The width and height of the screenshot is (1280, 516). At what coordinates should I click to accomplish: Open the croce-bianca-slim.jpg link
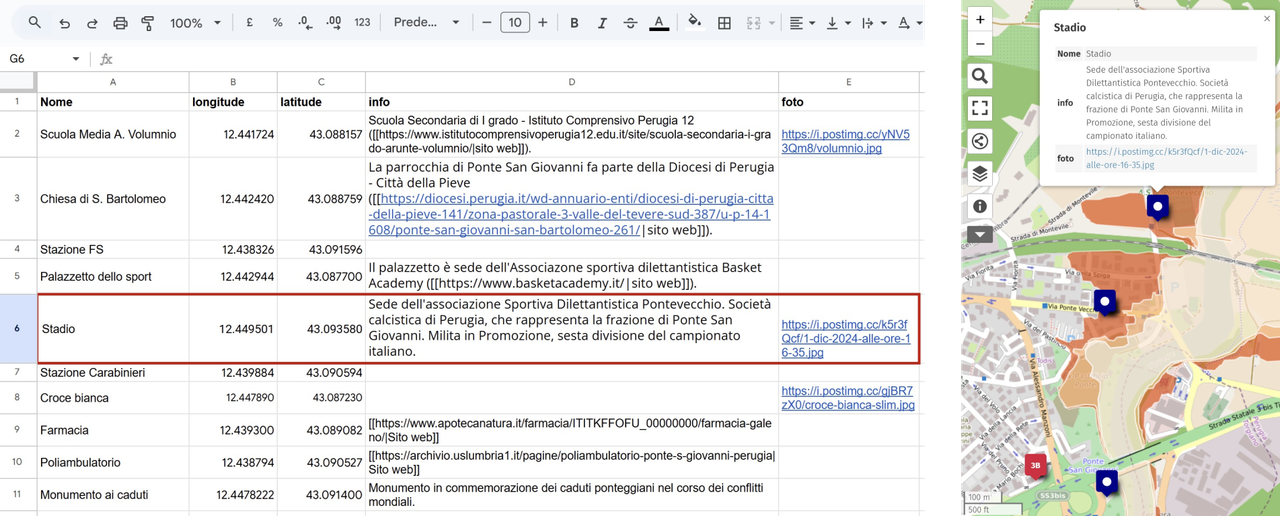click(x=848, y=398)
